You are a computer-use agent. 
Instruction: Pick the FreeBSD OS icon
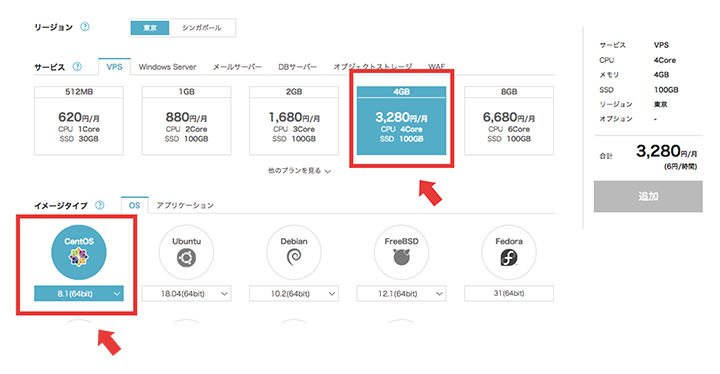point(401,252)
